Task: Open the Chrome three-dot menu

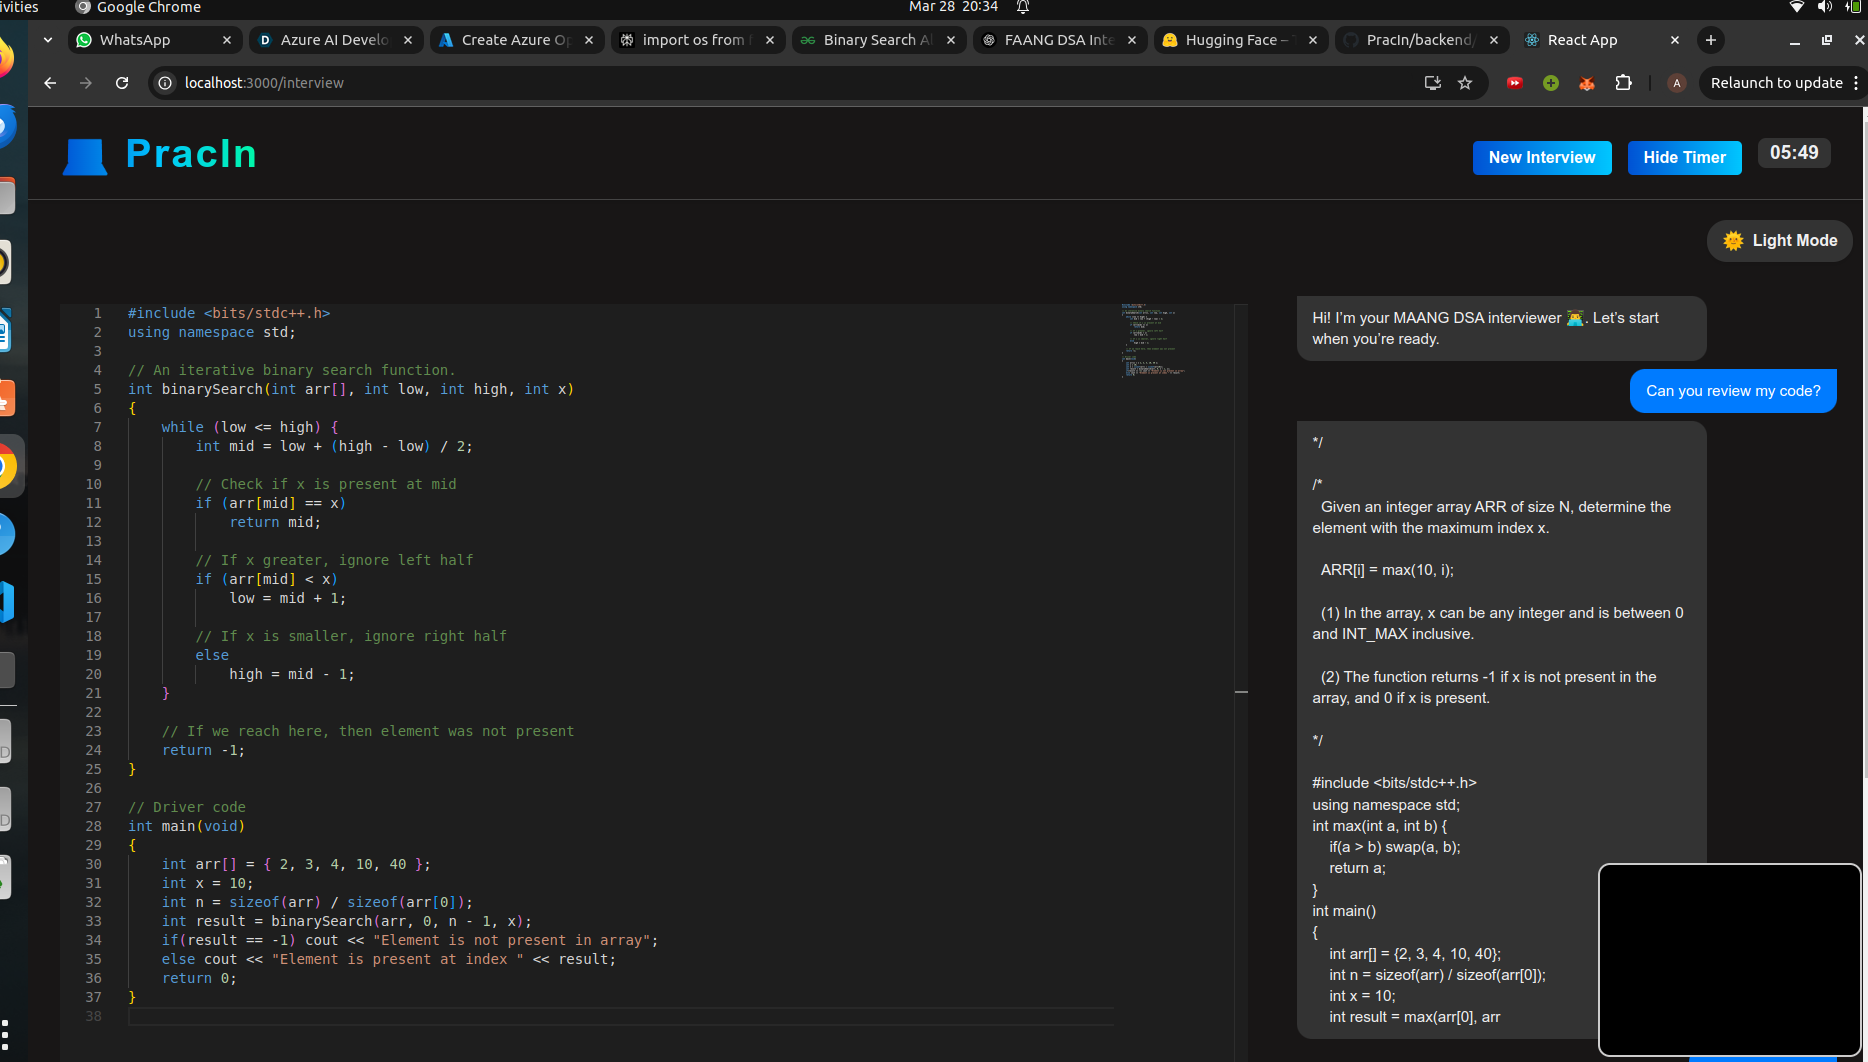Action: click(x=1856, y=83)
